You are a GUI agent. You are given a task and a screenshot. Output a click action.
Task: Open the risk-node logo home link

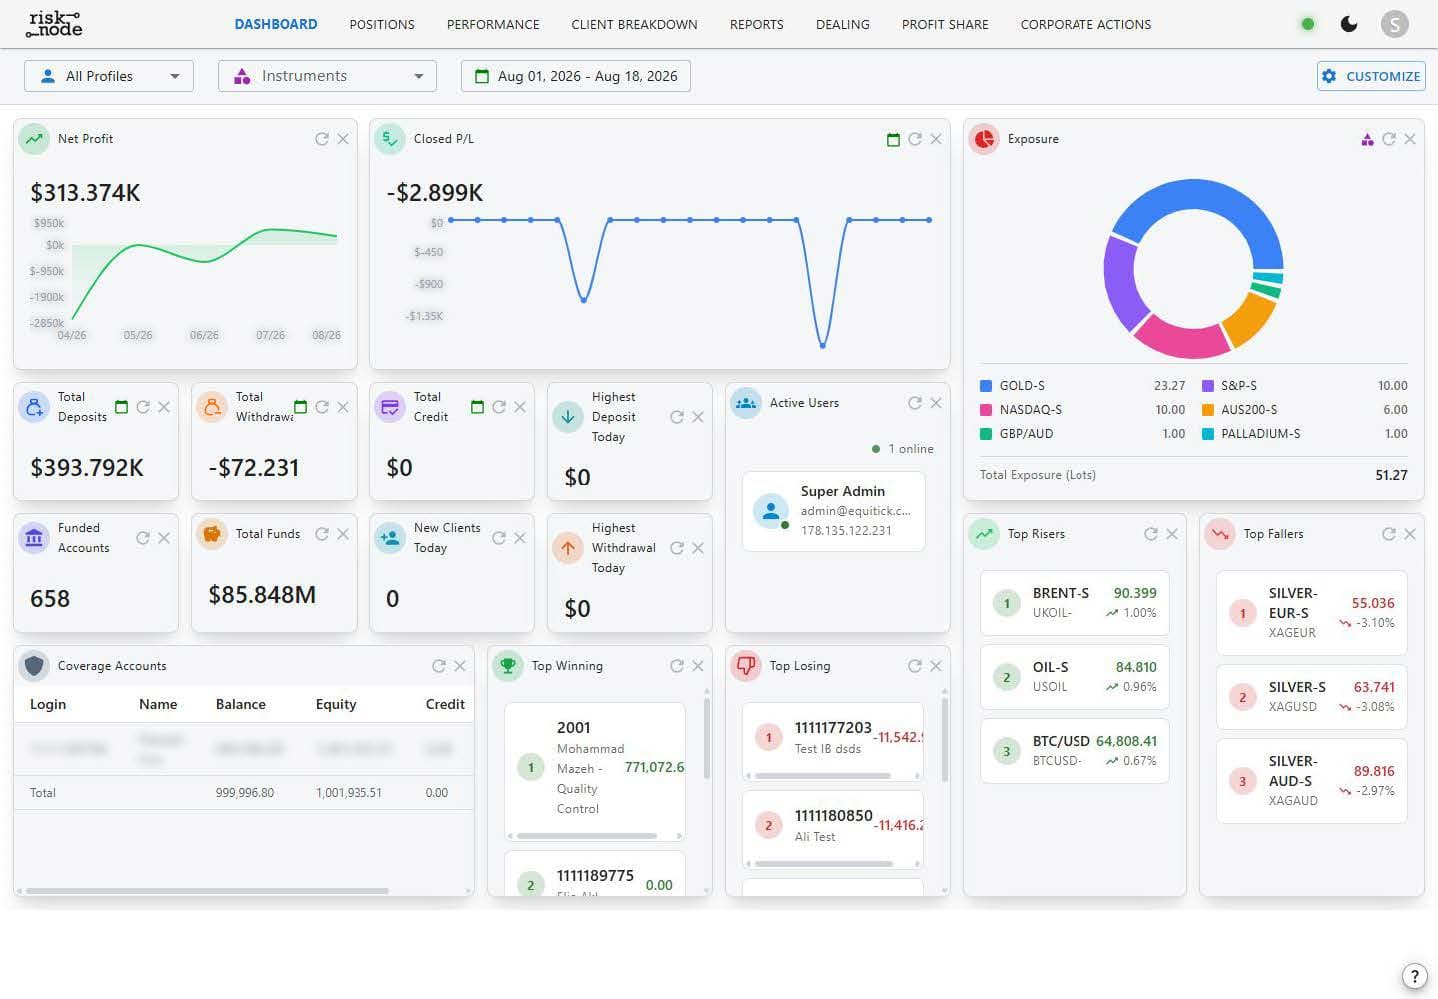click(55, 24)
